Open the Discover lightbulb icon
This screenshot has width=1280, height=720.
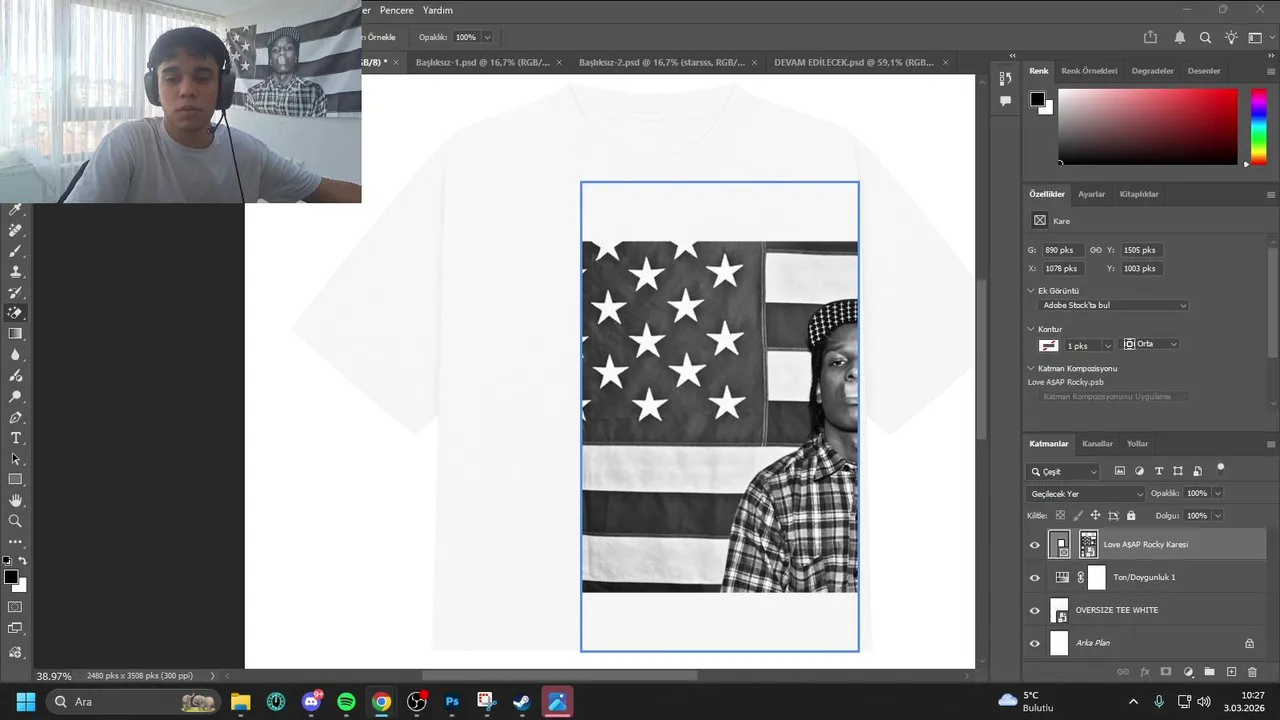click(1231, 37)
